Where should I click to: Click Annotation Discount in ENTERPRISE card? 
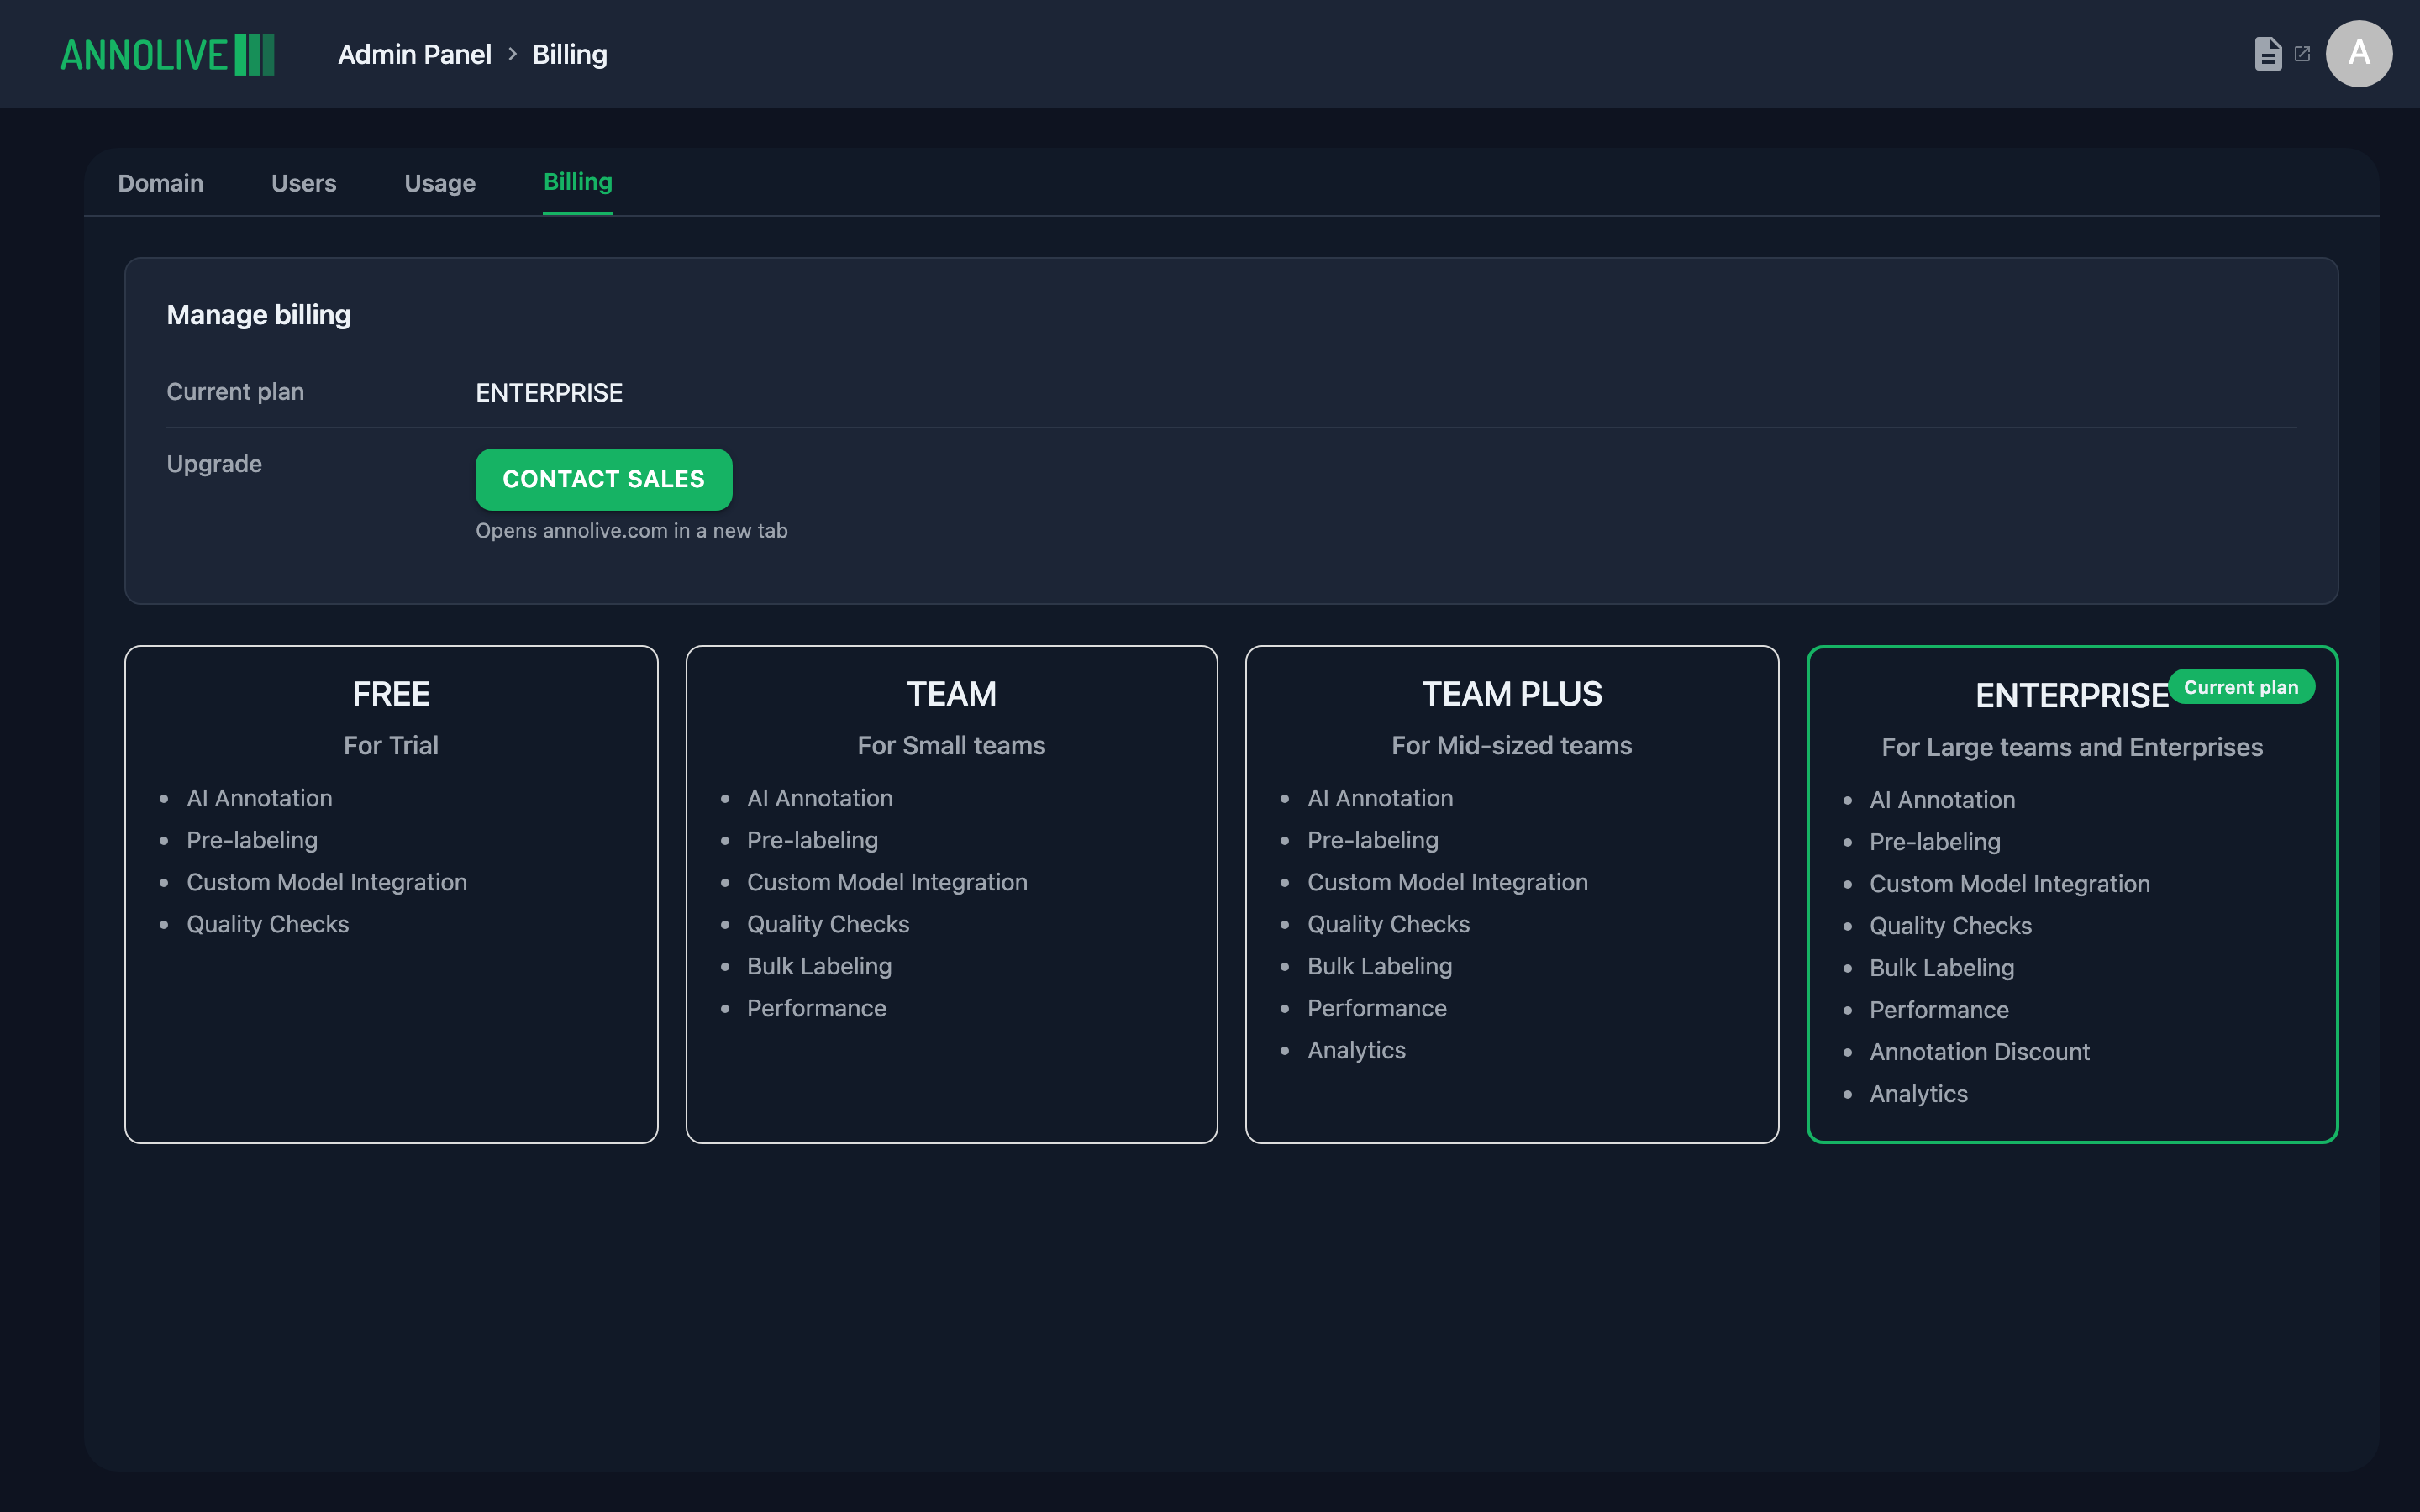click(1980, 1052)
